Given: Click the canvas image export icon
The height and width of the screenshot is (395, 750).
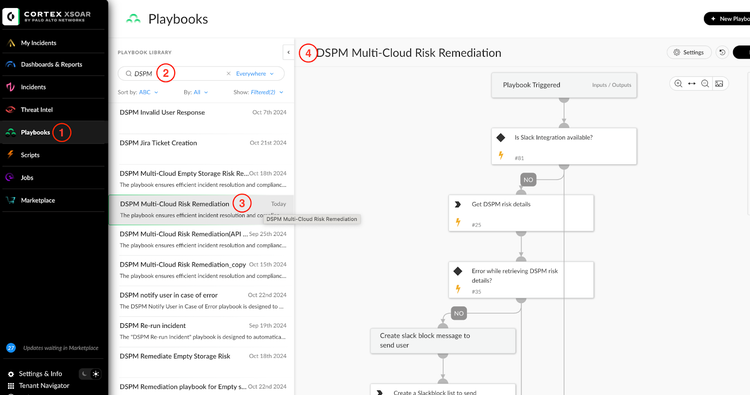Looking at the screenshot, I should point(719,84).
